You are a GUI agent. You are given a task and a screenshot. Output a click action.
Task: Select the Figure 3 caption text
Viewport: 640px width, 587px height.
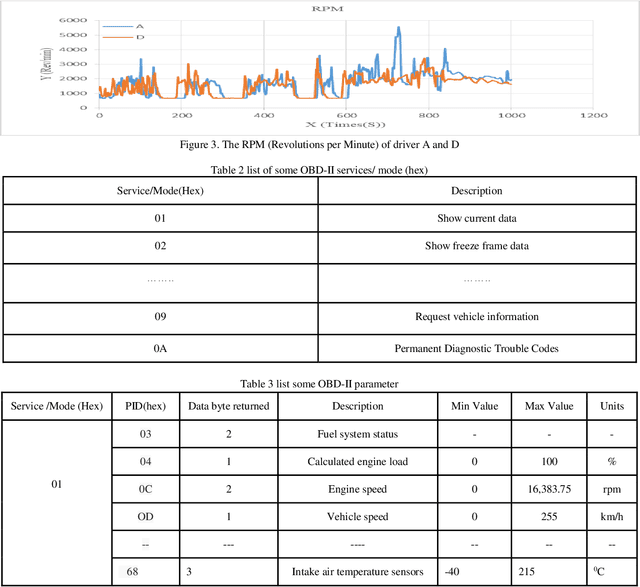319,143
